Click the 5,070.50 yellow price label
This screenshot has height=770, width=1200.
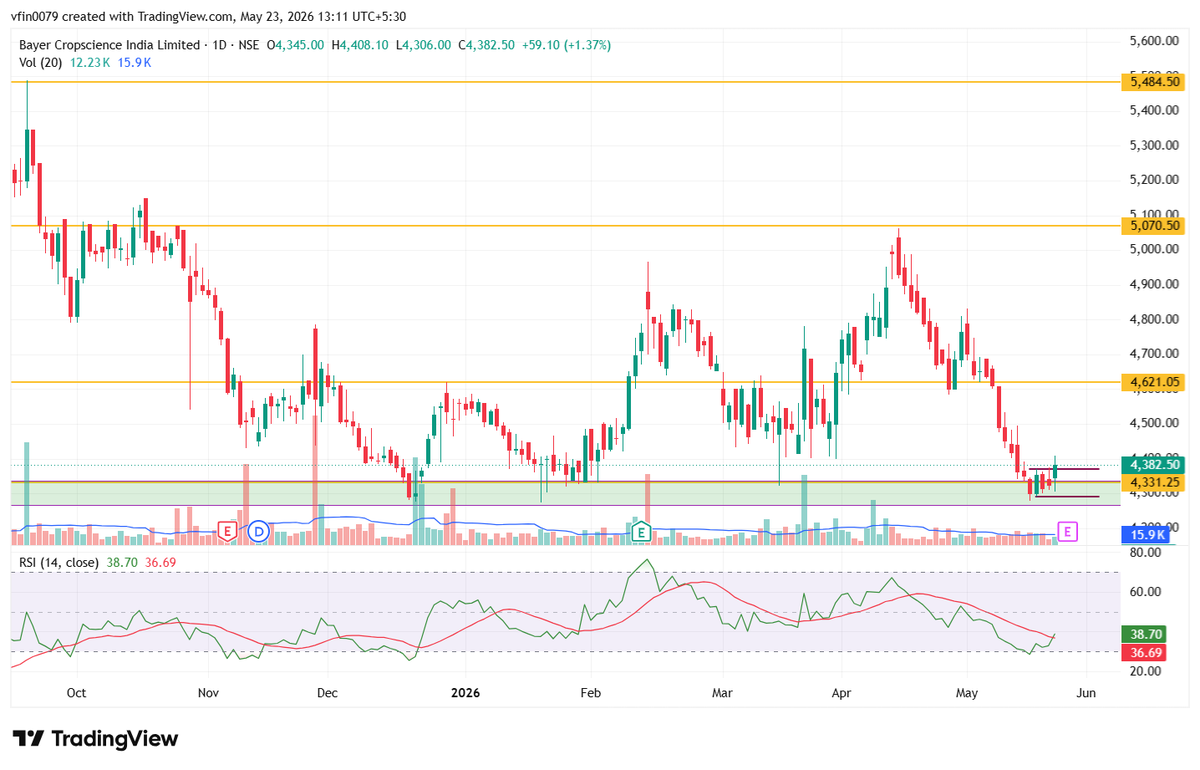(1153, 226)
